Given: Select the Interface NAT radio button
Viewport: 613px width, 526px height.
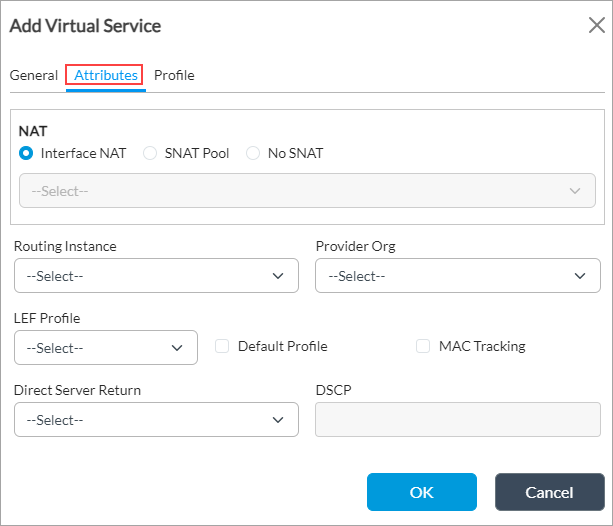Looking at the screenshot, I should [27, 153].
